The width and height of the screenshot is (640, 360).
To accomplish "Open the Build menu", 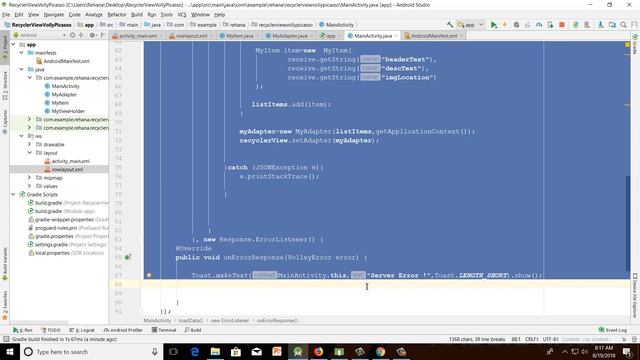I will 137,14.
